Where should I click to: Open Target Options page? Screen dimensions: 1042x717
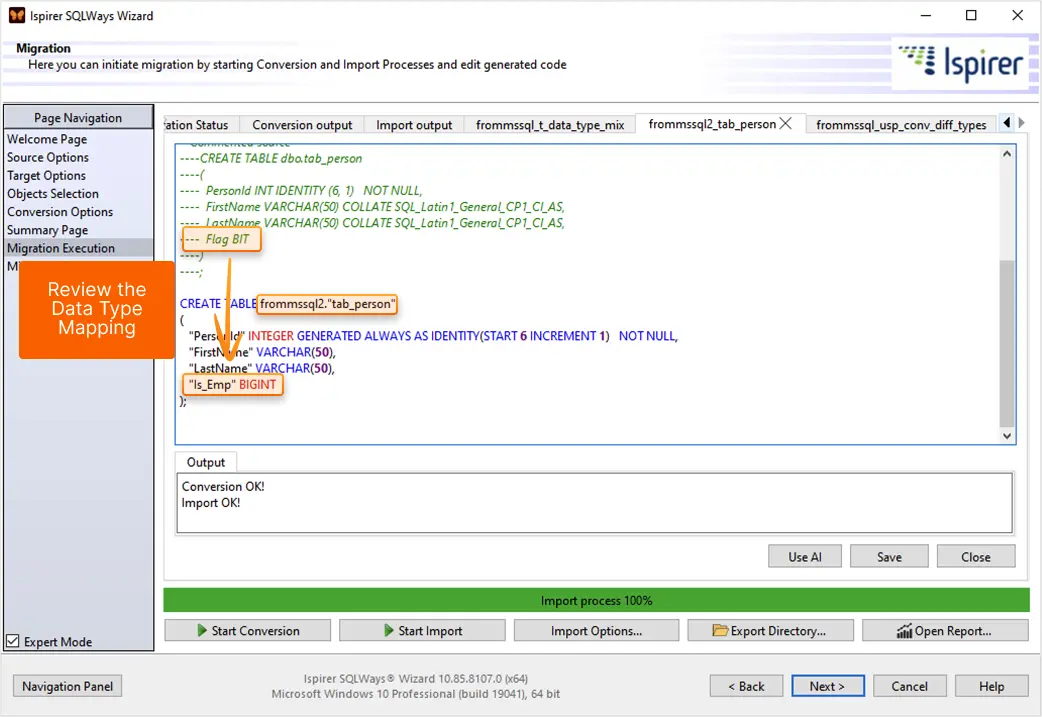[47, 175]
